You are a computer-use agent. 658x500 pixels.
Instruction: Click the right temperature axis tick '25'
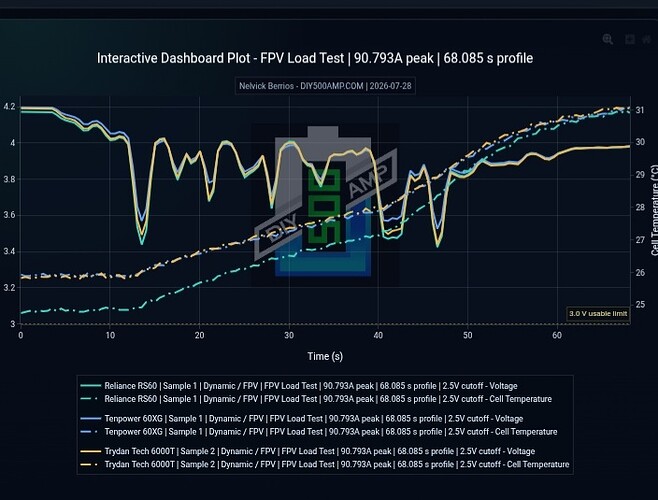click(640, 304)
